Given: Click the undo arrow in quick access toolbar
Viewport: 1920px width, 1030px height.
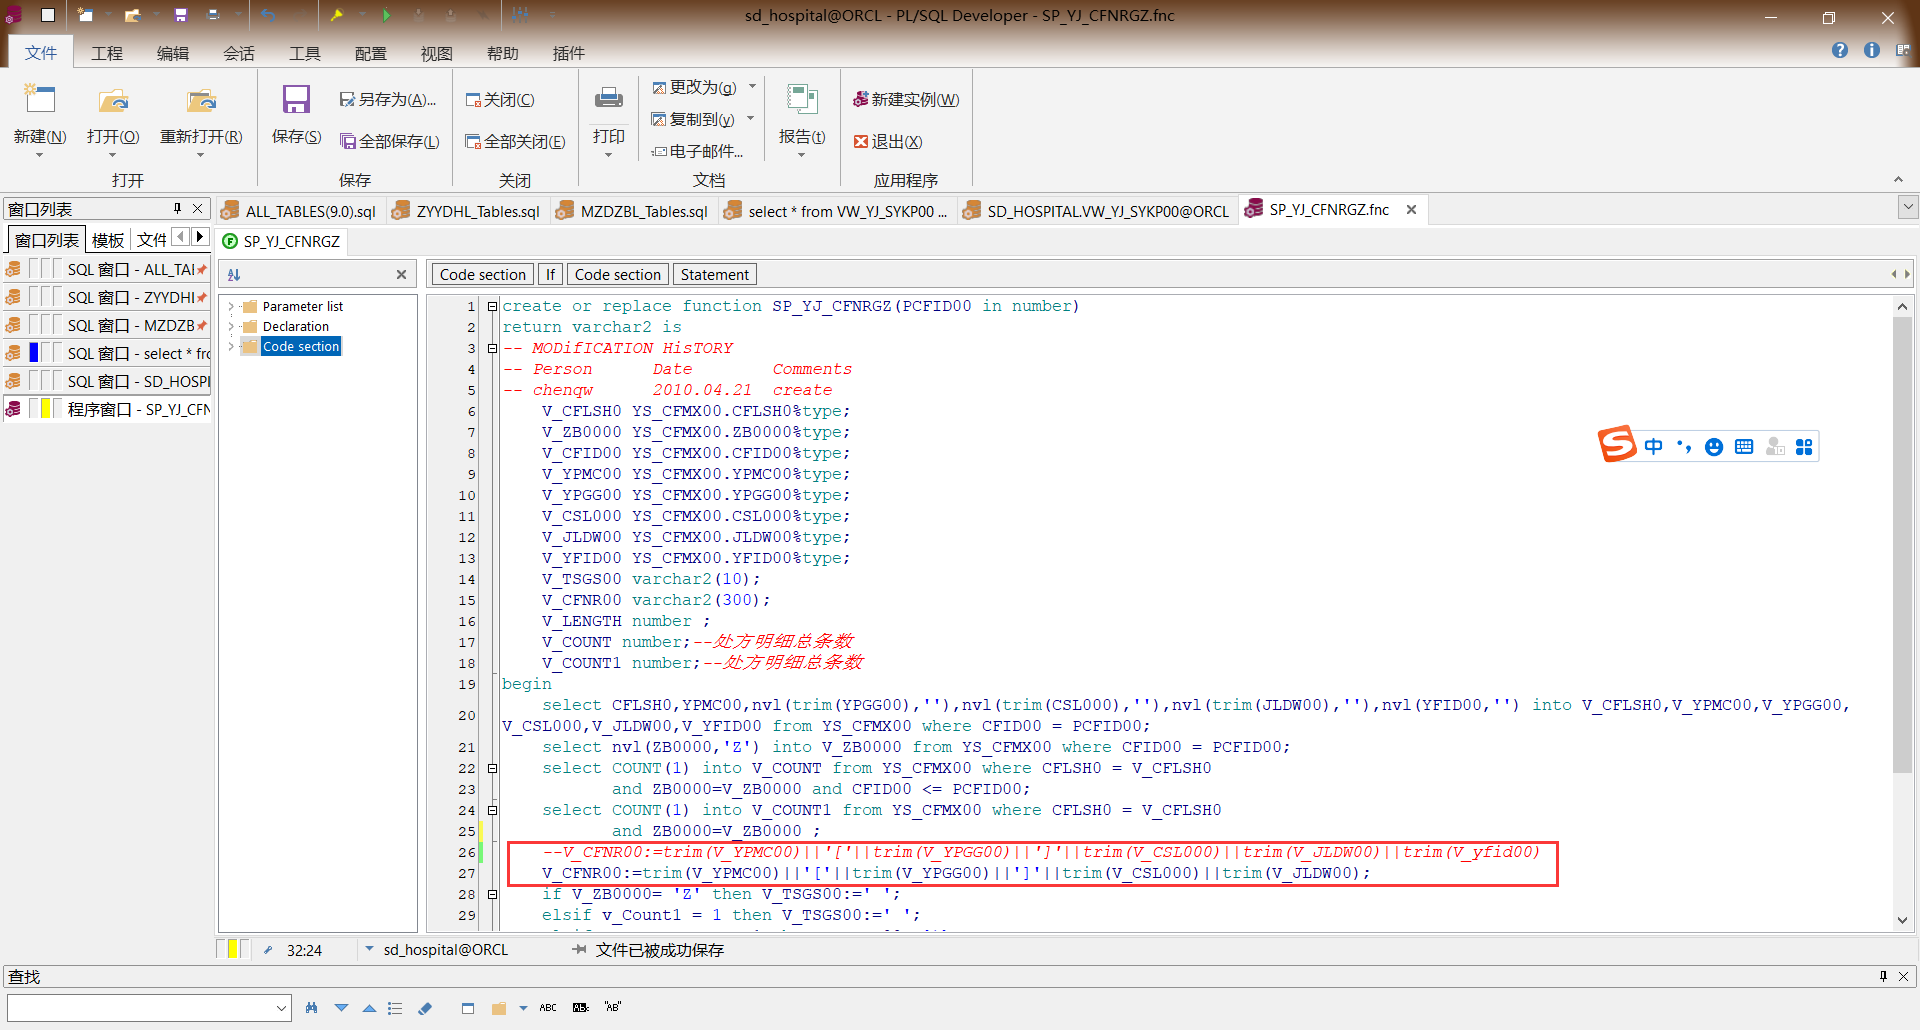Looking at the screenshot, I should [268, 15].
